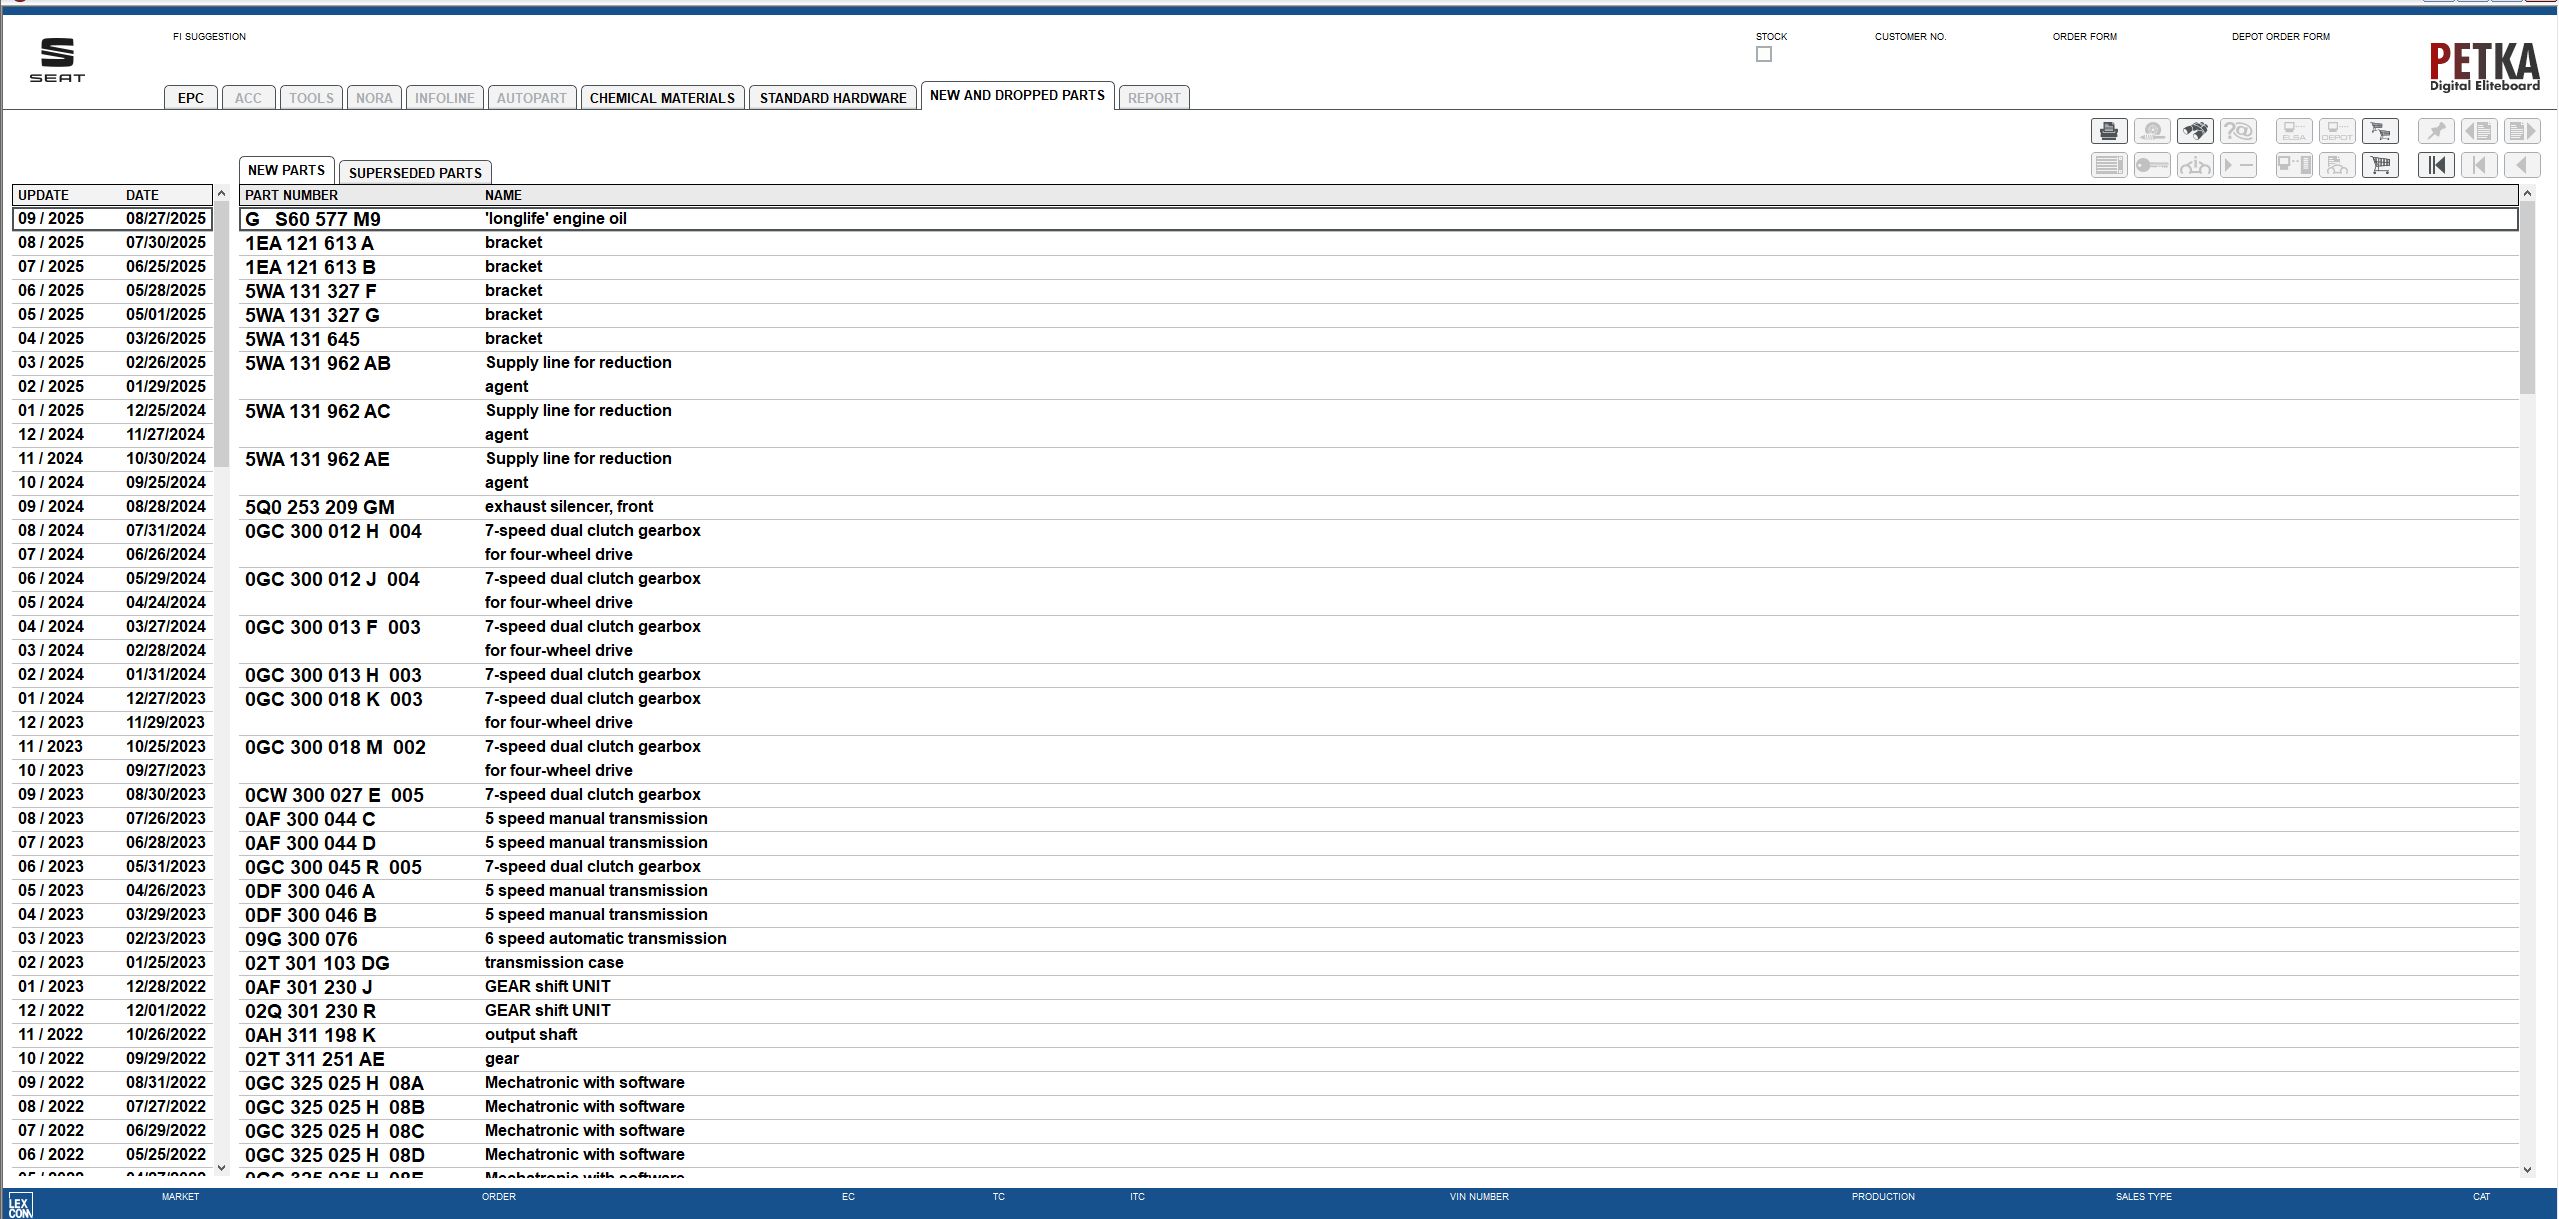Click the compare shopping carts icon

pyautogui.click(x=2381, y=131)
